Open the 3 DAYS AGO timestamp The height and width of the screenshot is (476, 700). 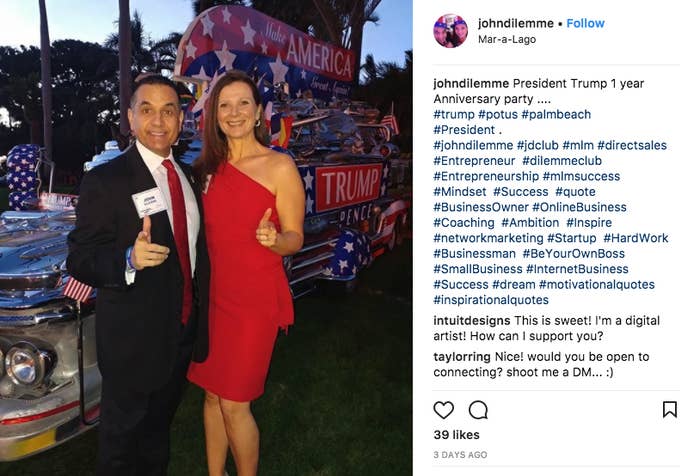pos(460,455)
